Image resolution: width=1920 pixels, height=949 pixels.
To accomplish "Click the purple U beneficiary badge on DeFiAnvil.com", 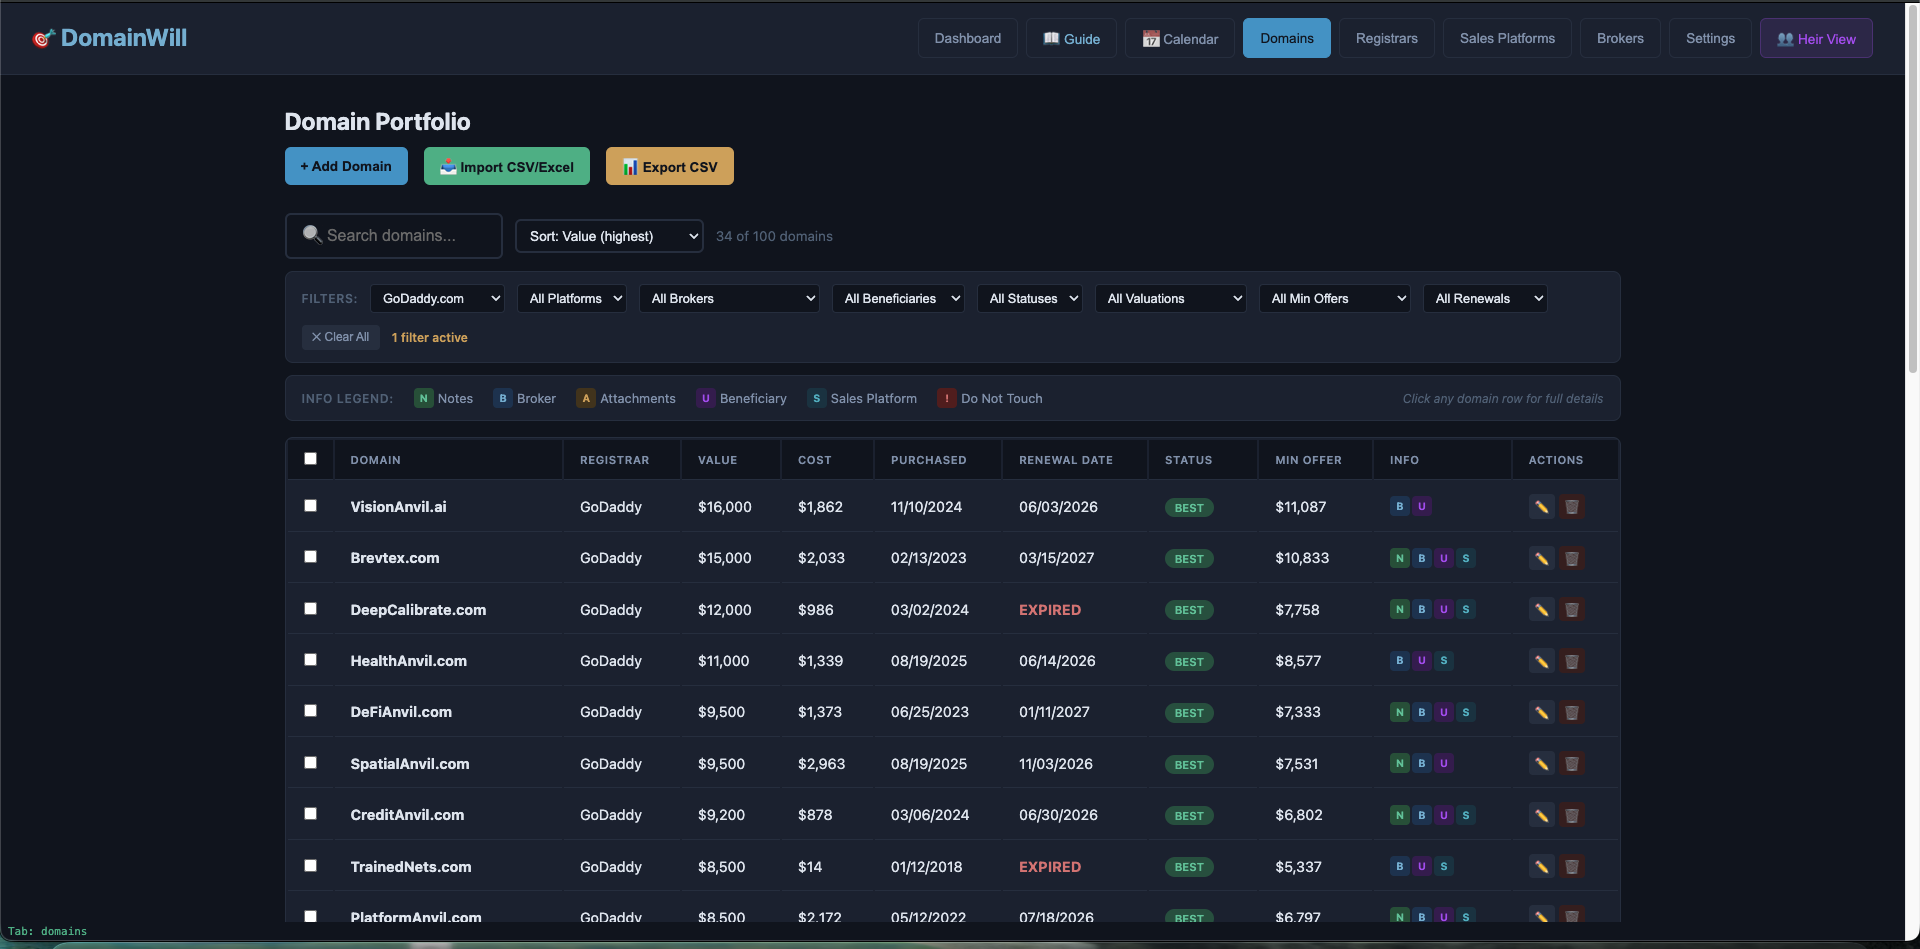I will click(x=1443, y=712).
